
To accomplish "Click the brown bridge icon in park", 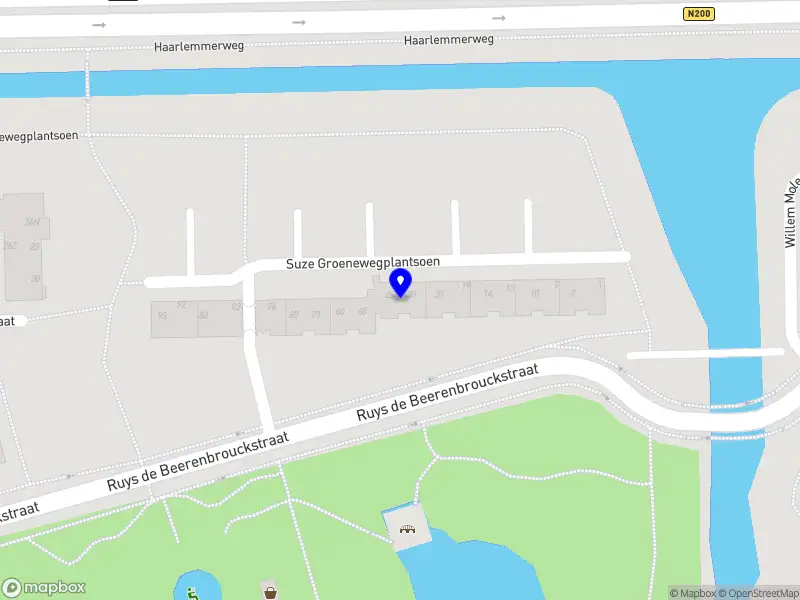I will click(x=407, y=529).
